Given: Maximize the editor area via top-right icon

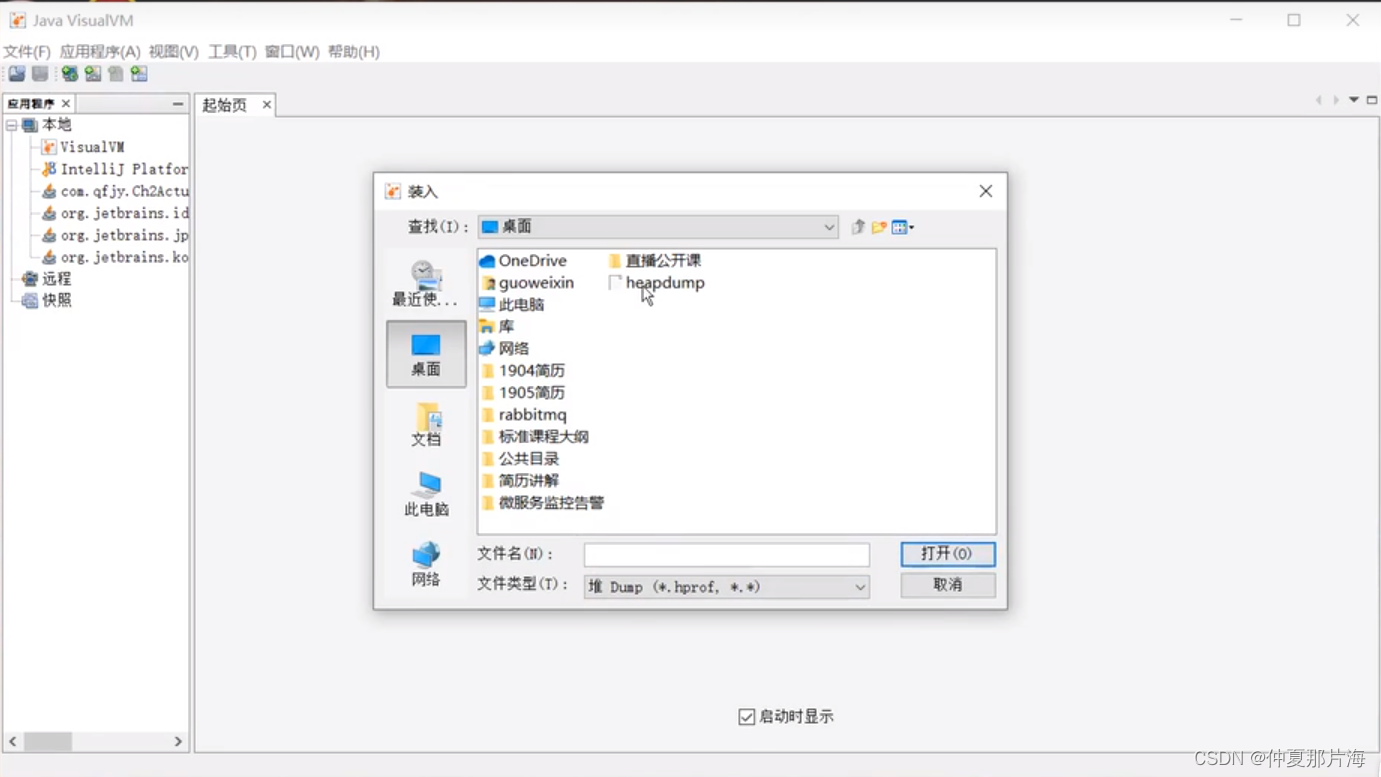Looking at the screenshot, I should tap(1372, 100).
